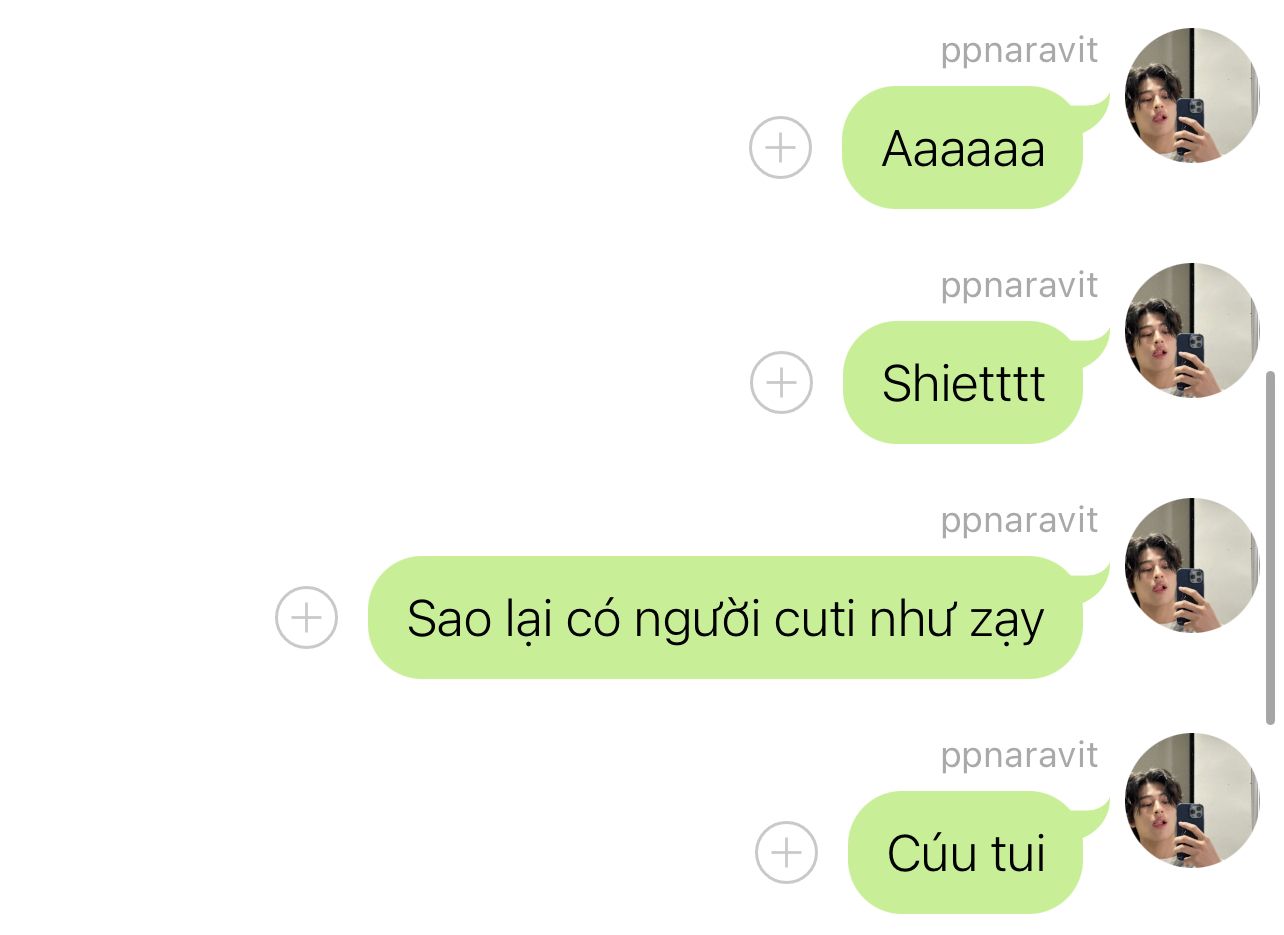The width and height of the screenshot is (1284, 935).
Task: Select the "Shietttt" message bubble
Action: (963, 383)
